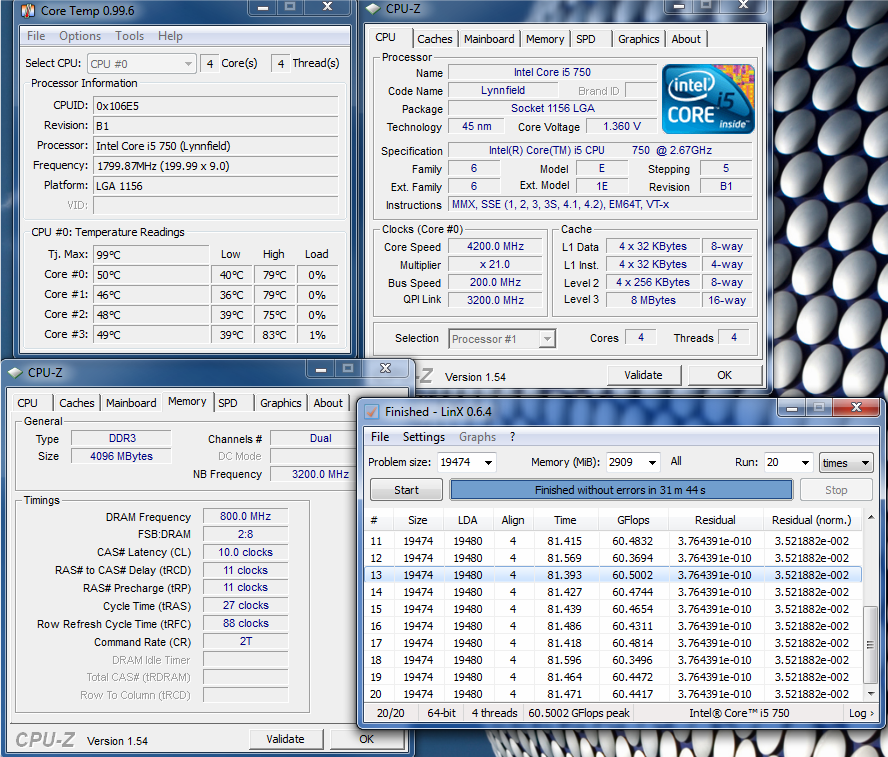Click the DRAM Frequency value '800.0 MHz'

[245, 516]
